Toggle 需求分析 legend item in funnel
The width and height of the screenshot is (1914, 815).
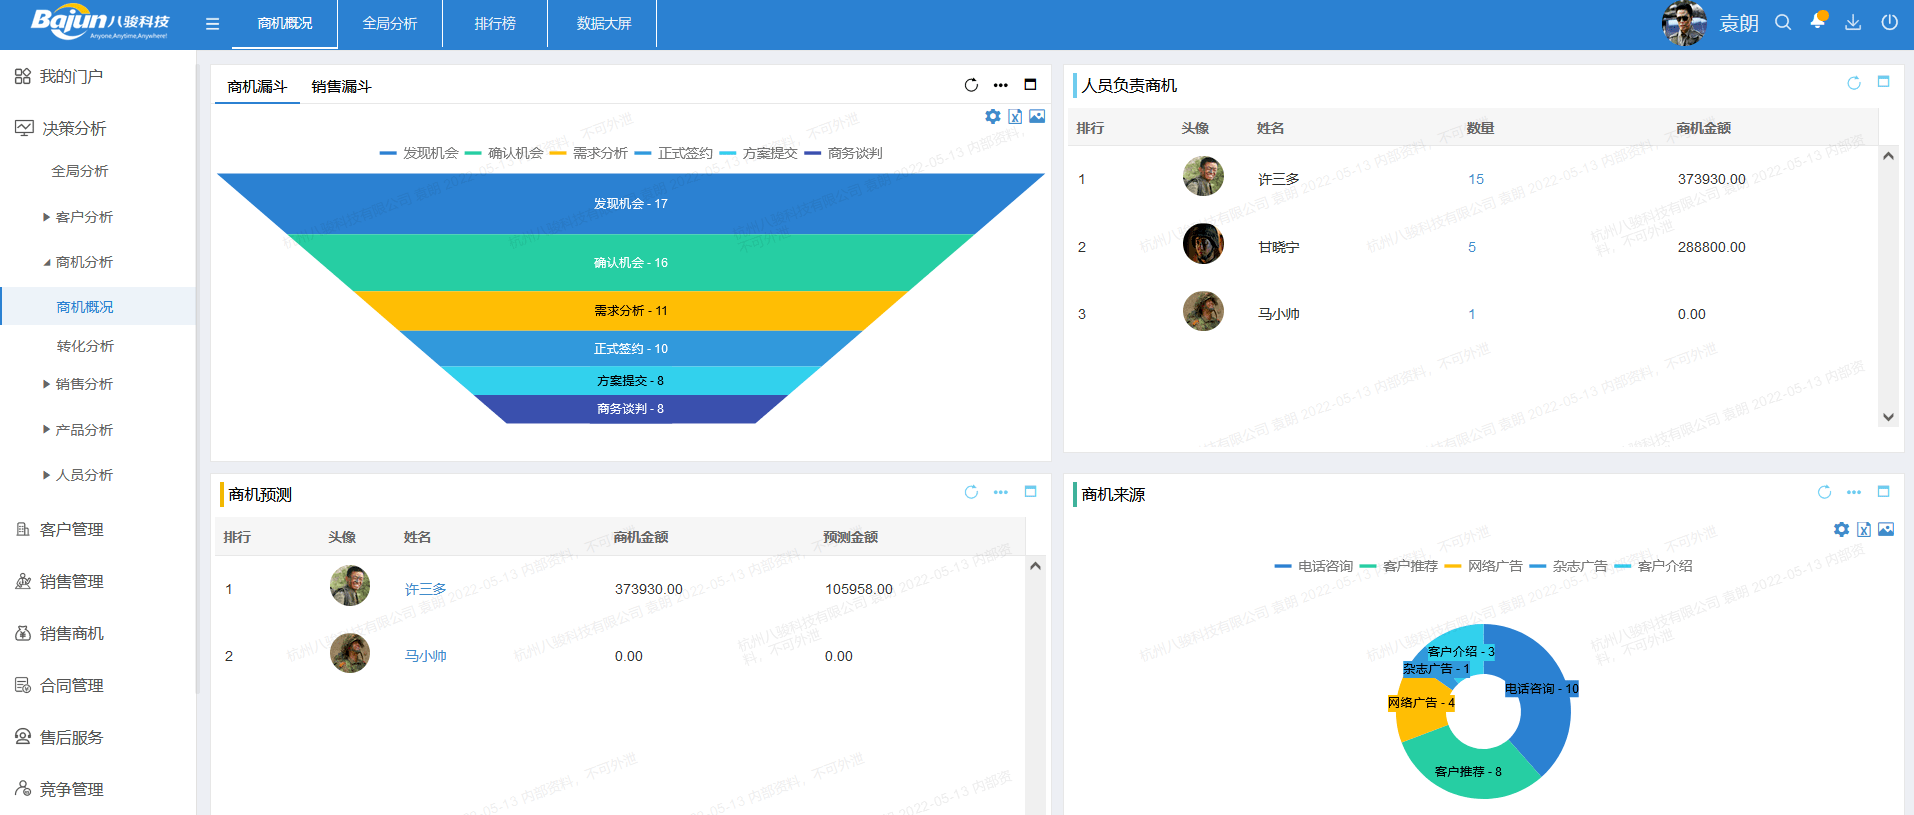589,153
